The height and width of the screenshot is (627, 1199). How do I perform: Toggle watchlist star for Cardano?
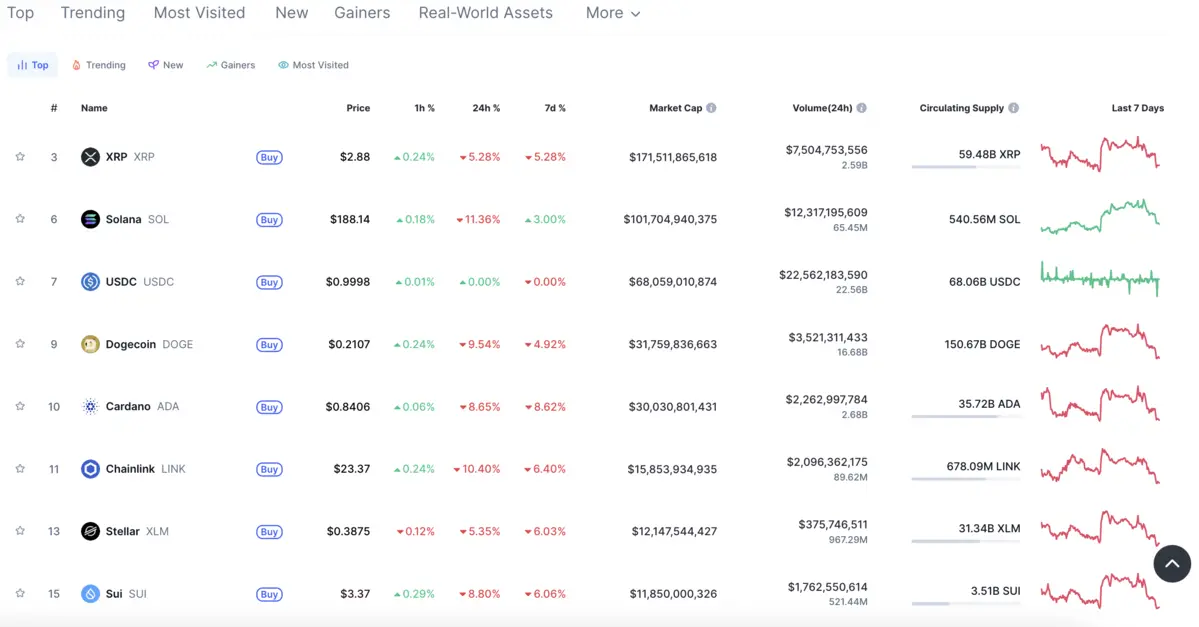click(x=20, y=407)
